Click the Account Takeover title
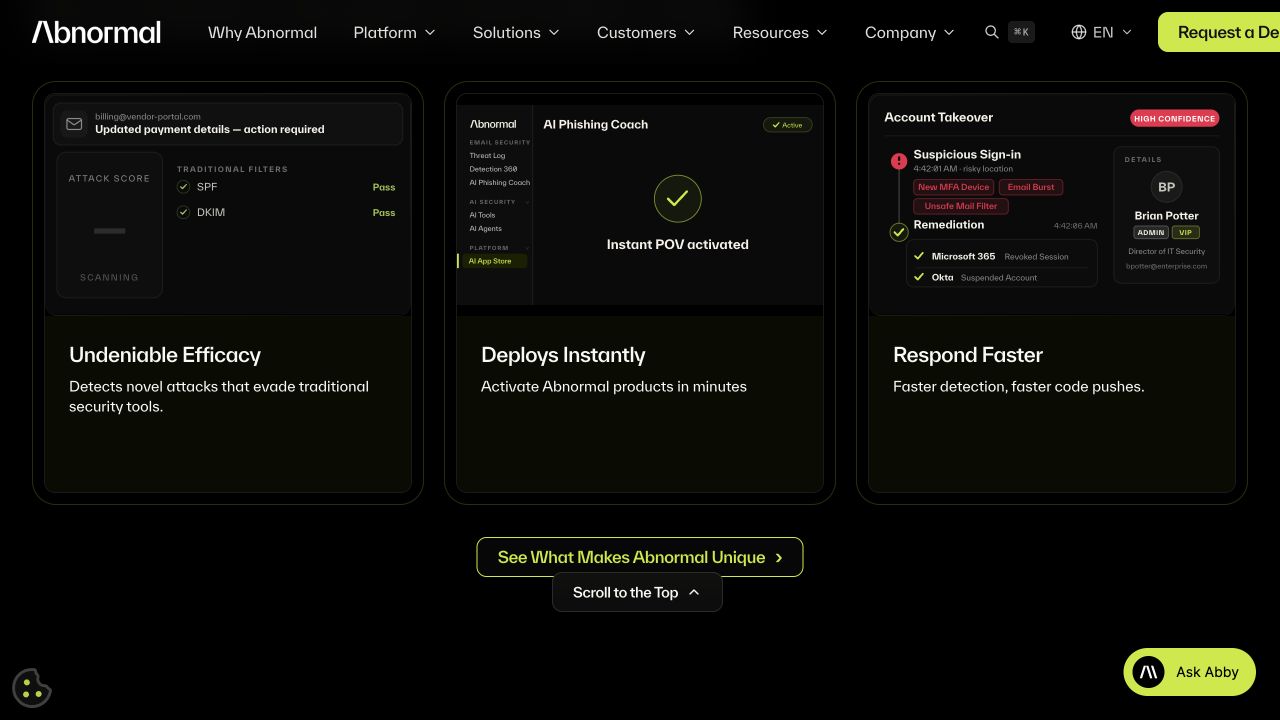Screen dimensions: 1280x720 click(x=939, y=117)
